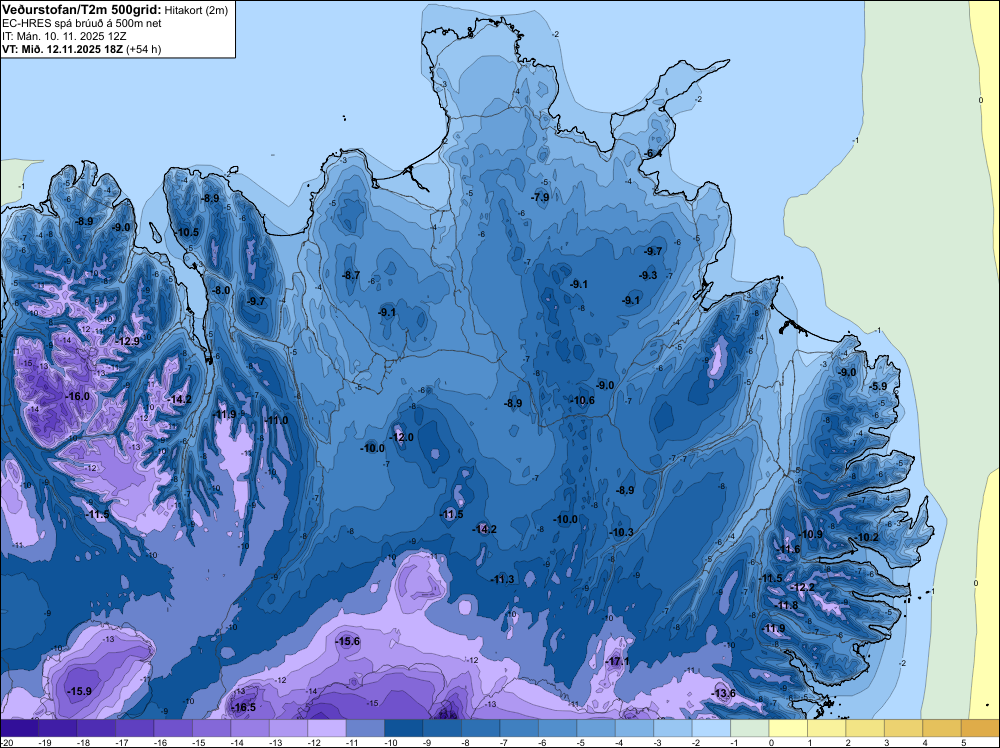Click the 'Veðurstofan/T2m 500grid:' title text
This screenshot has width=1000, height=748.
(82, 10)
